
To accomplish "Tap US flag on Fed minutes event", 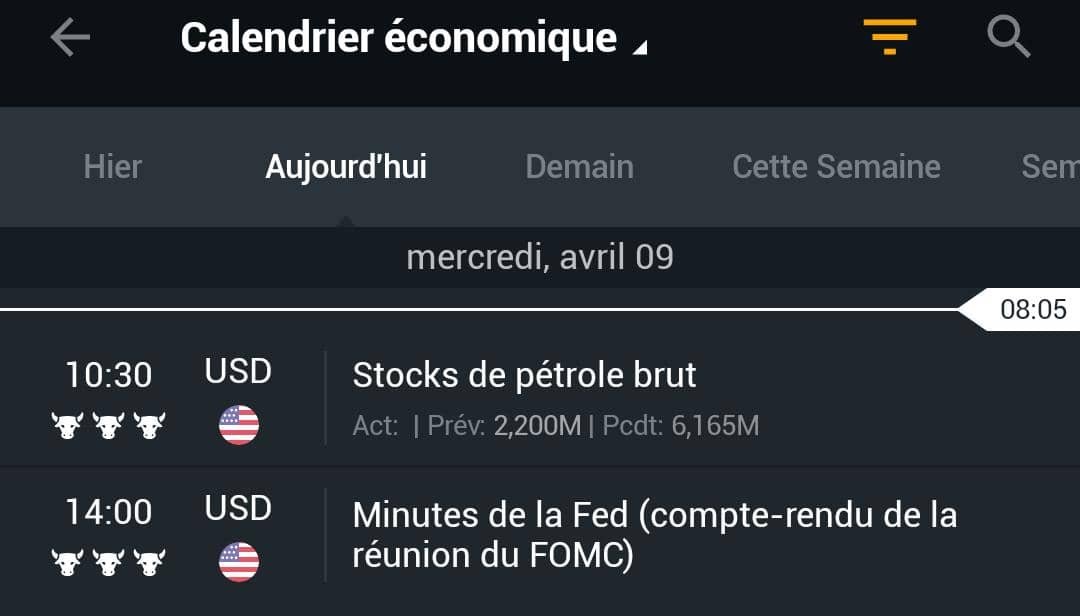I will 239,562.
